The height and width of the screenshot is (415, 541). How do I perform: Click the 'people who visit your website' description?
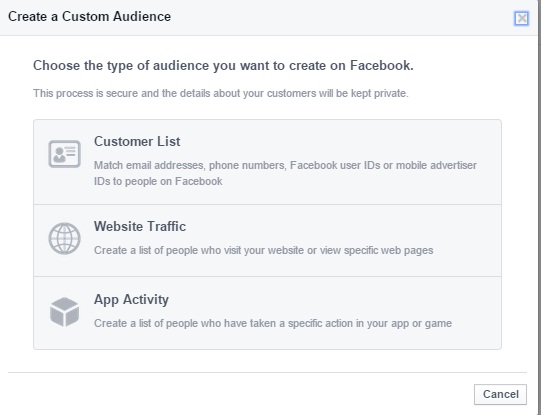click(x=264, y=250)
